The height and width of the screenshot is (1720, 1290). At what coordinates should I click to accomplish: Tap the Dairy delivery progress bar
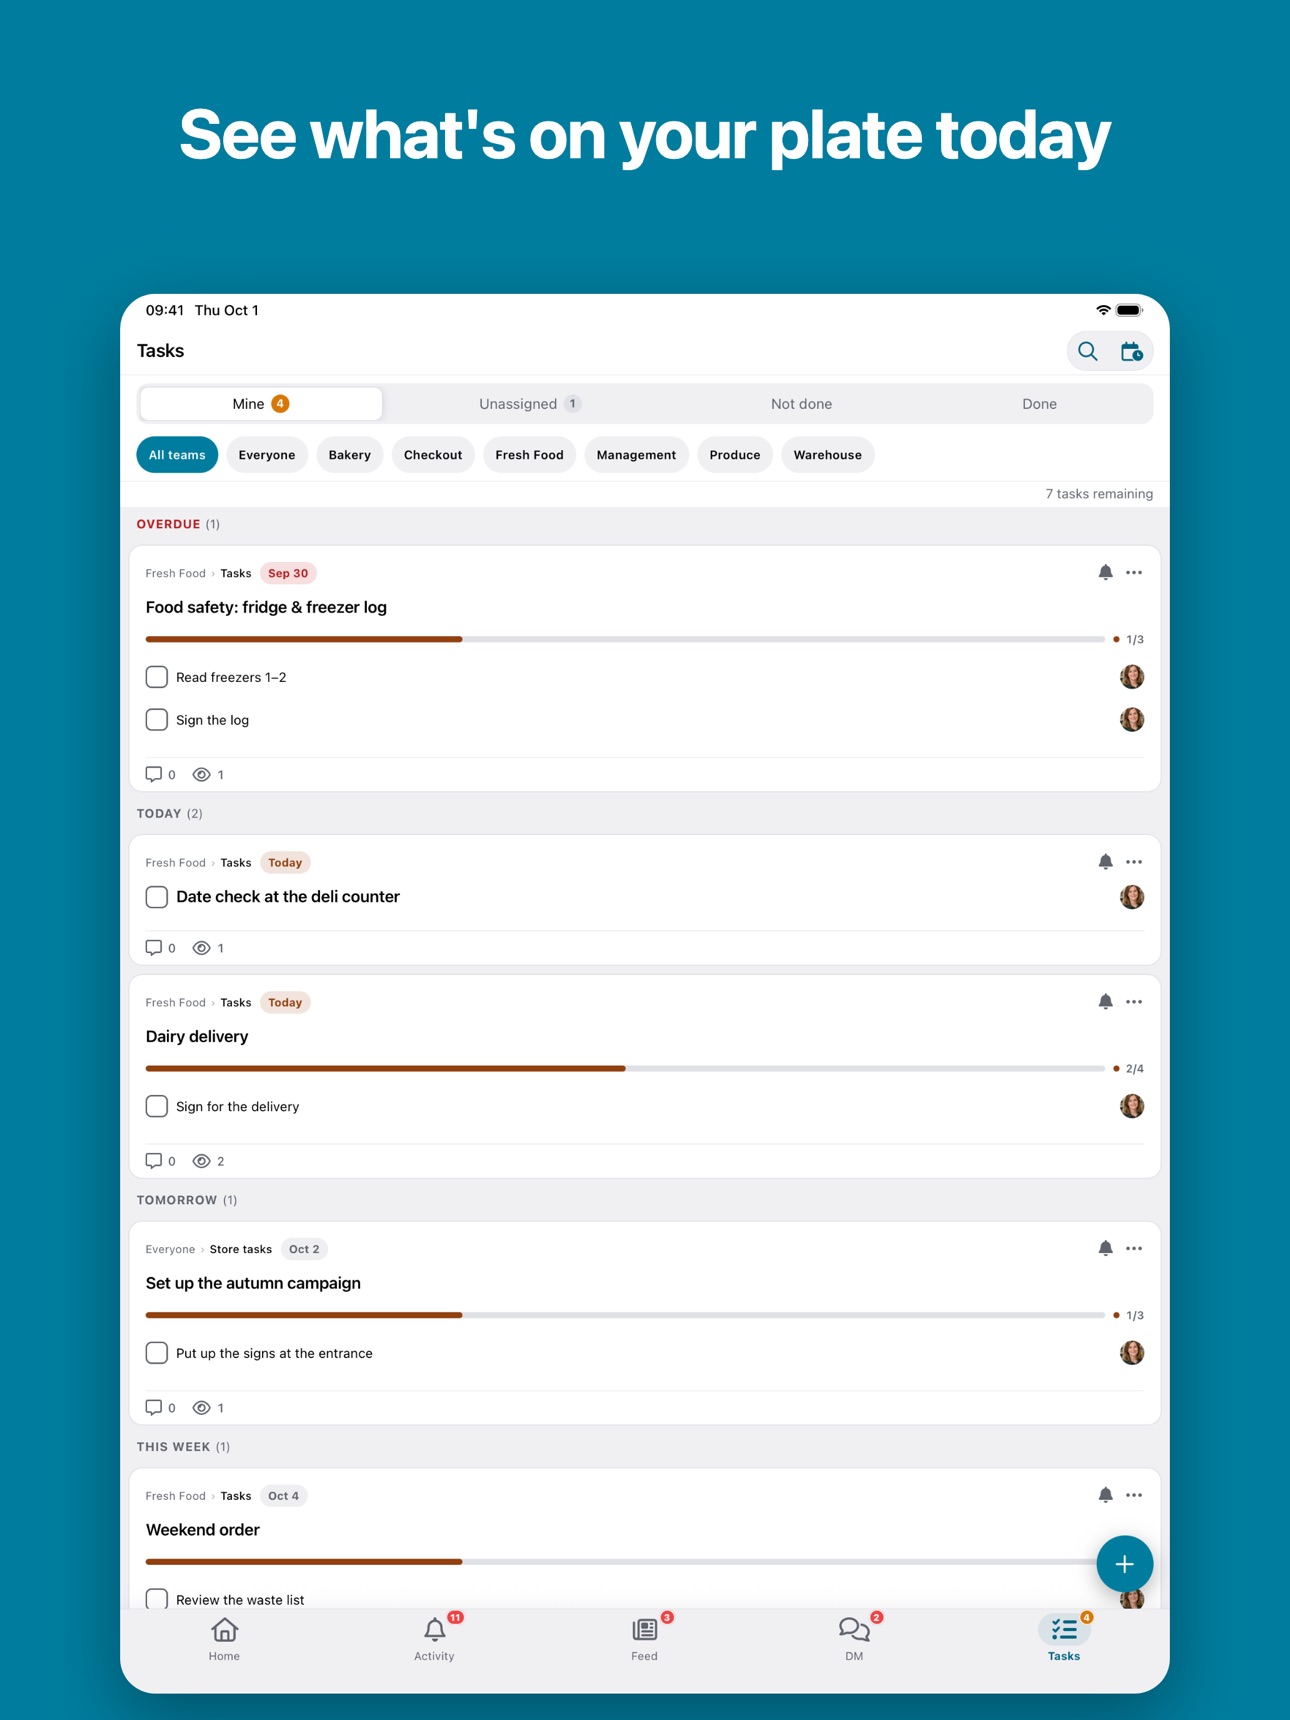625,1069
